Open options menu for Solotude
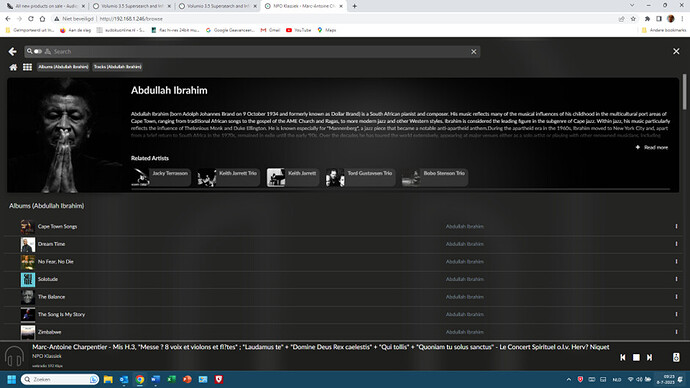 pyautogui.click(x=676, y=279)
